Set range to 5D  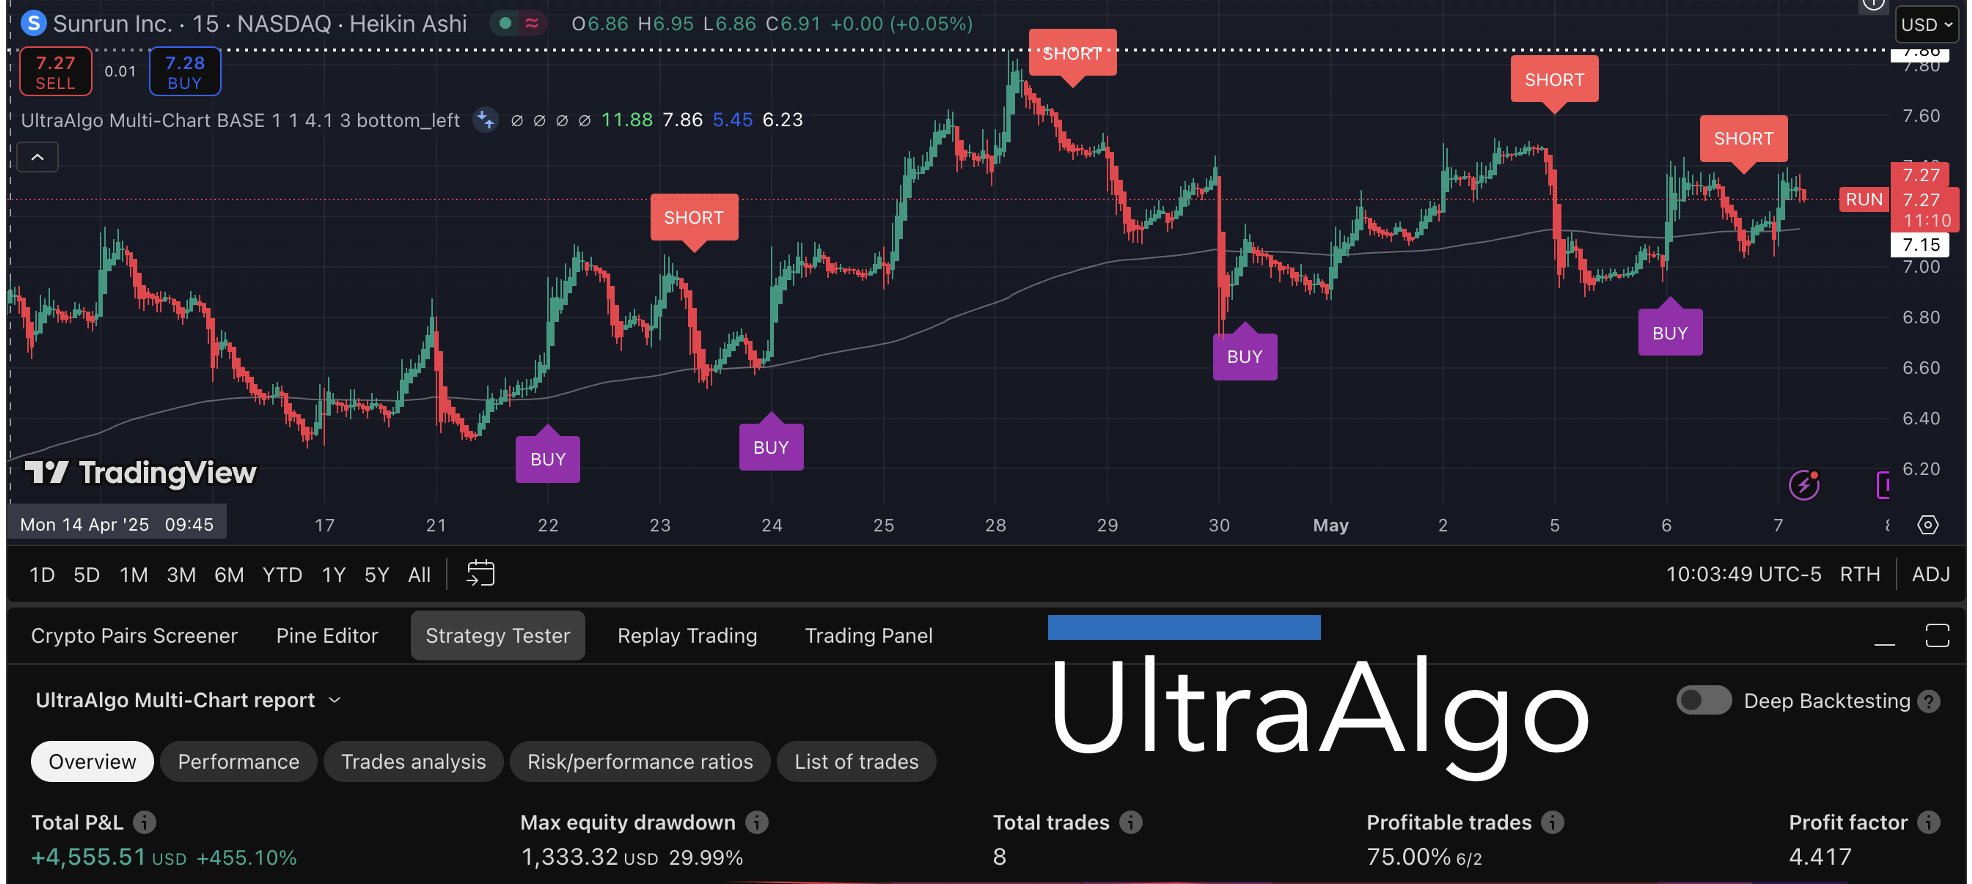click(x=87, y=575)
